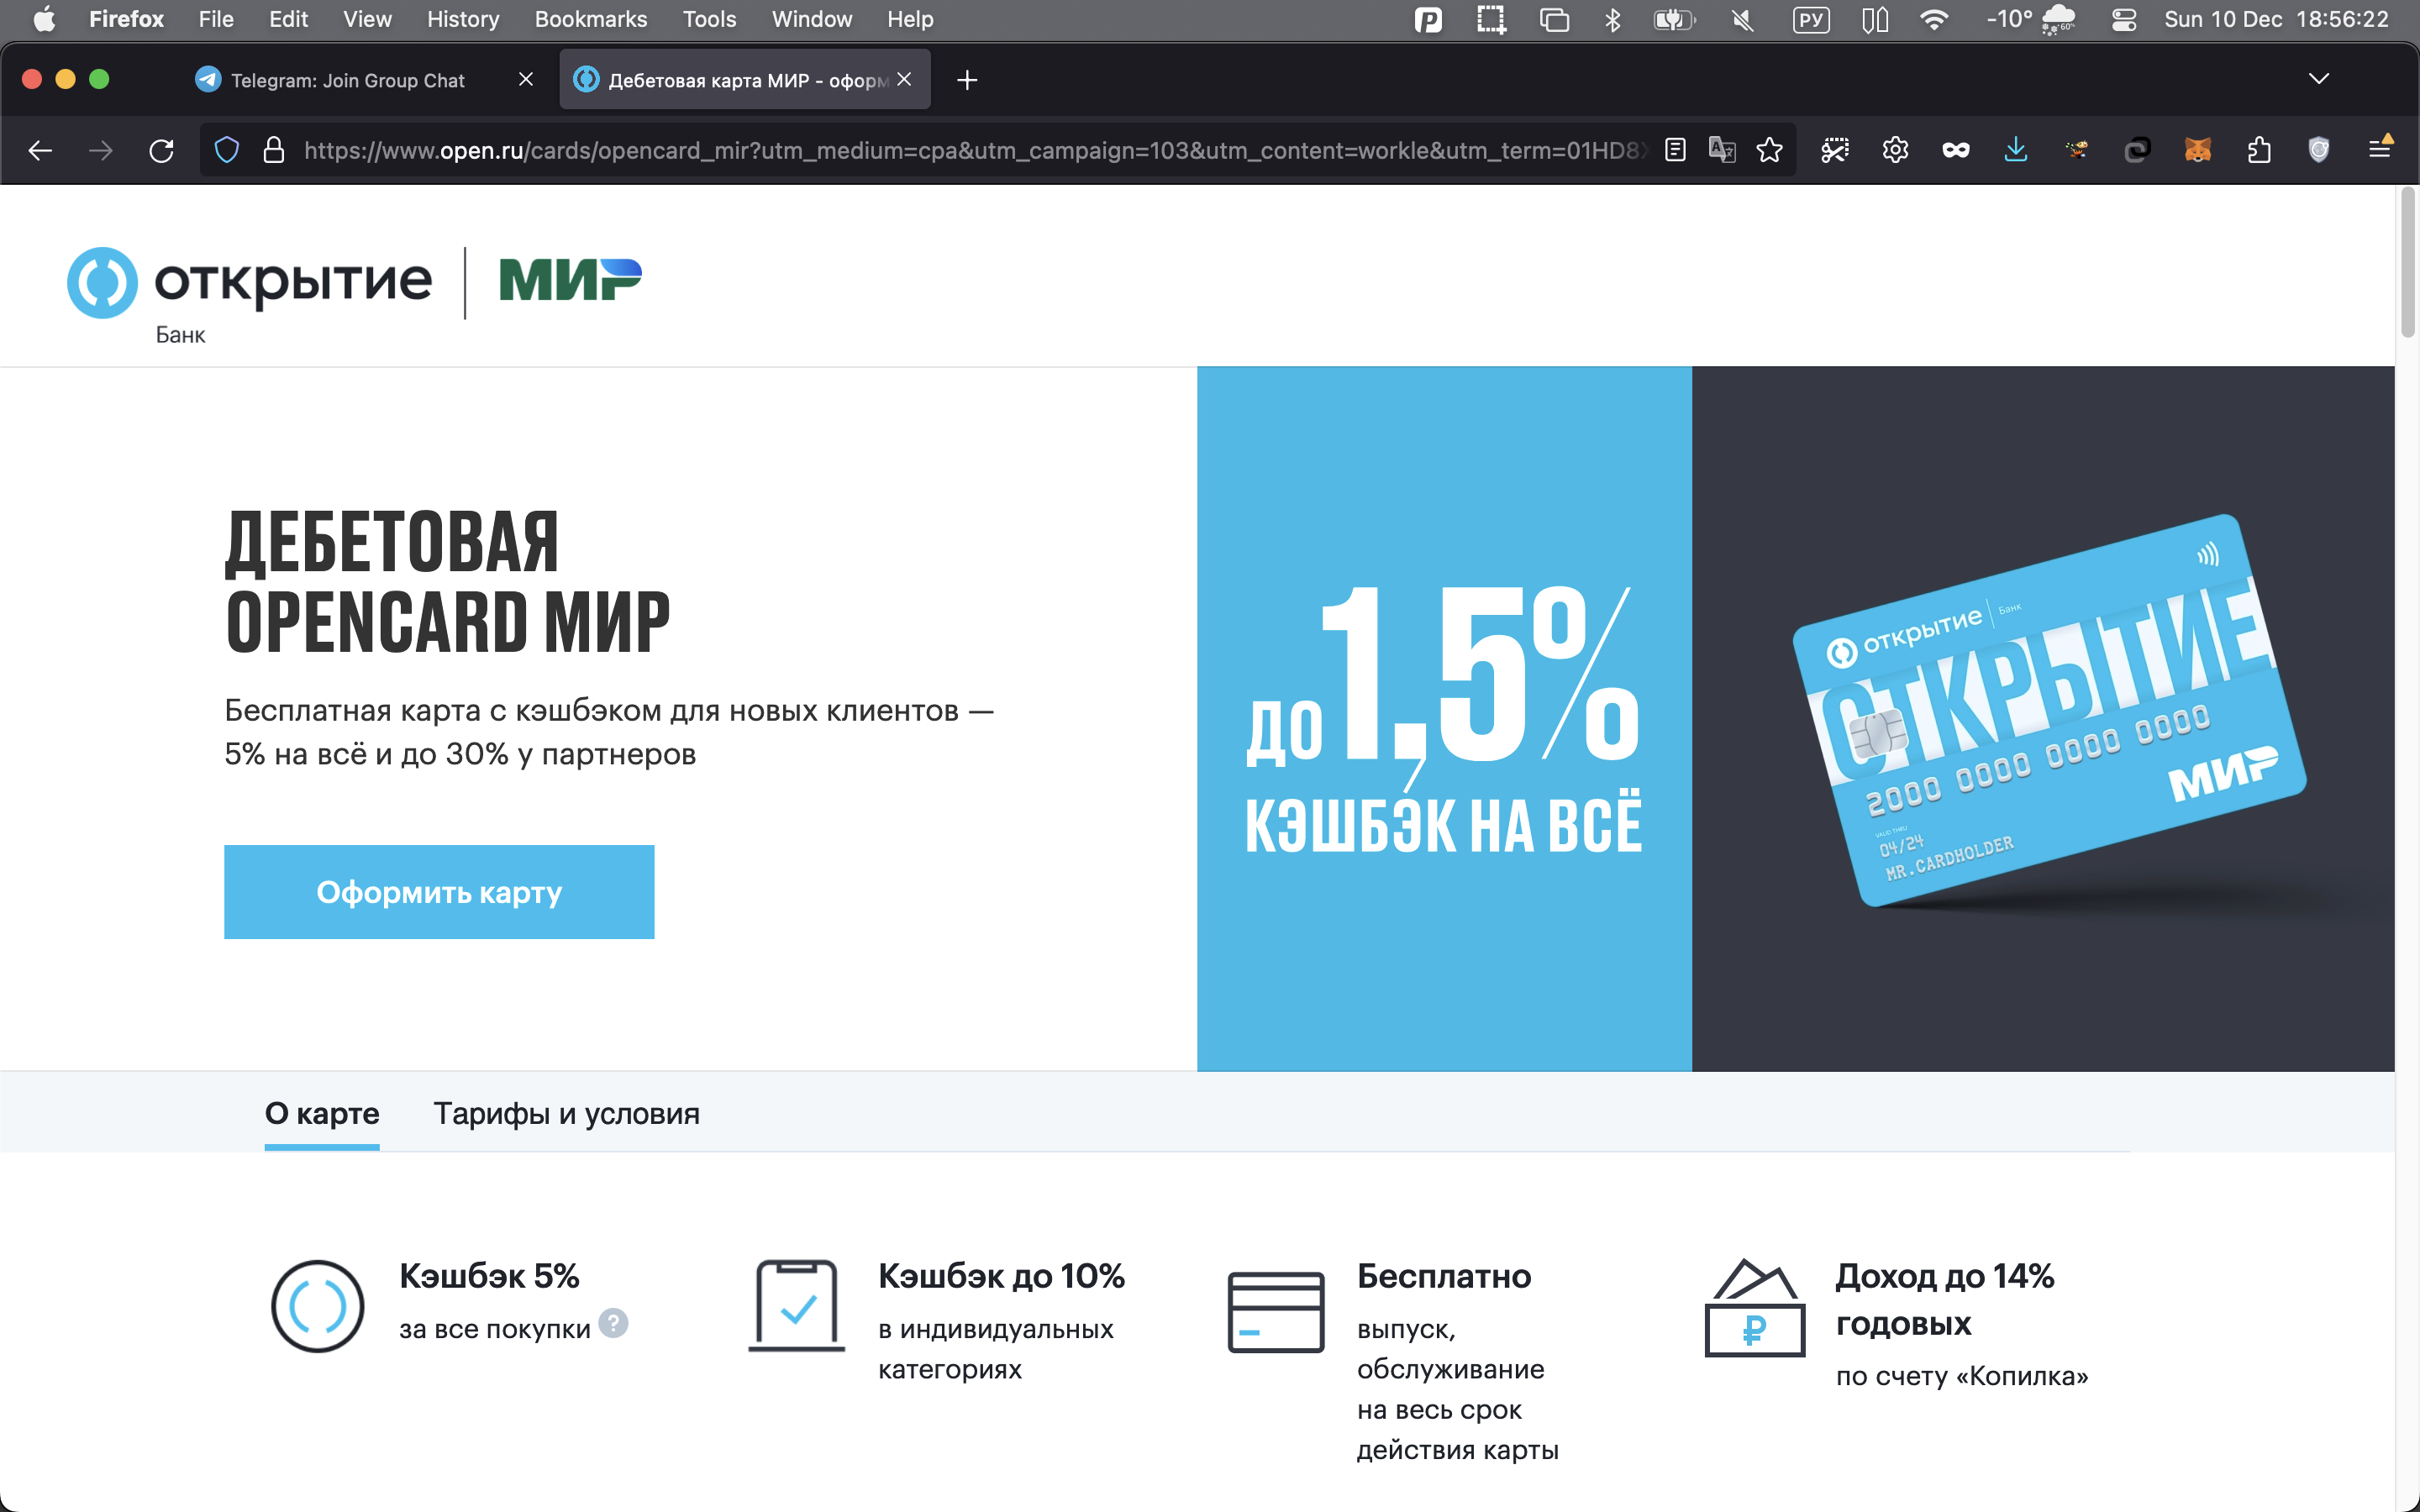
Task: Click the reload page icon
Action: tap(161, 151)
